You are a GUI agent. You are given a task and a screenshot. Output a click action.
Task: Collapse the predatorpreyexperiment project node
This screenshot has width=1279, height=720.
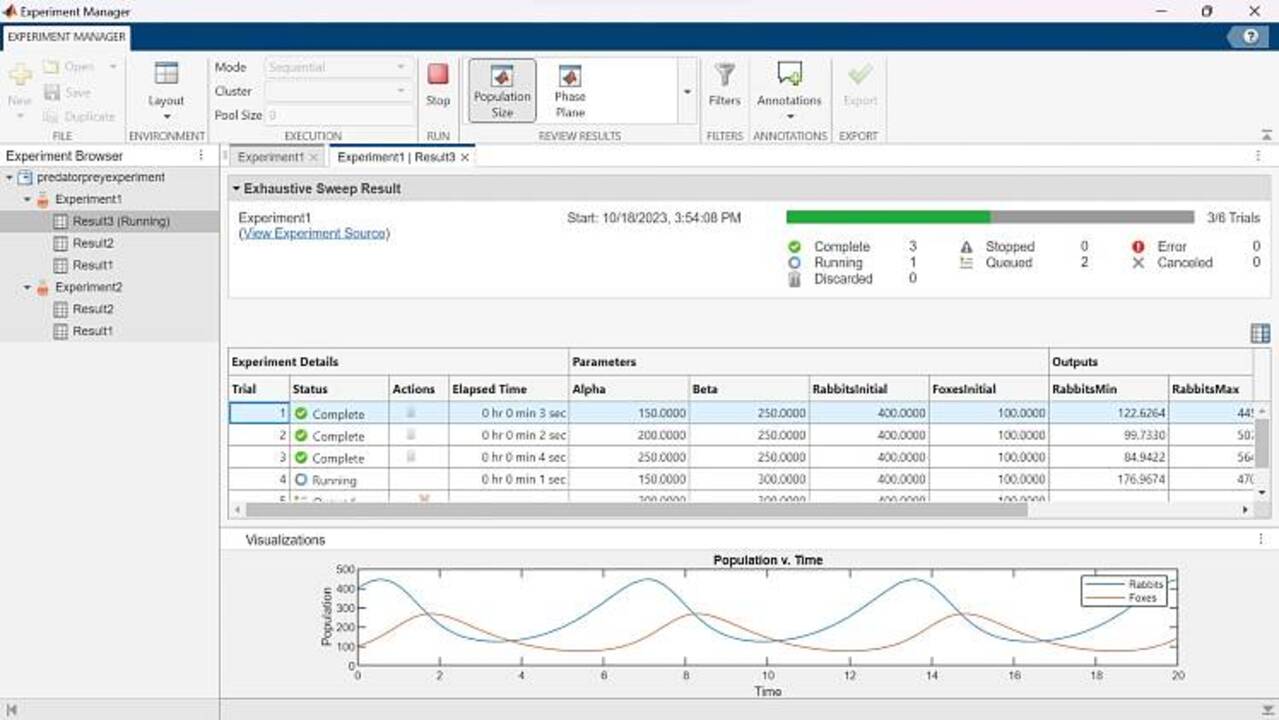pos(10,177)
